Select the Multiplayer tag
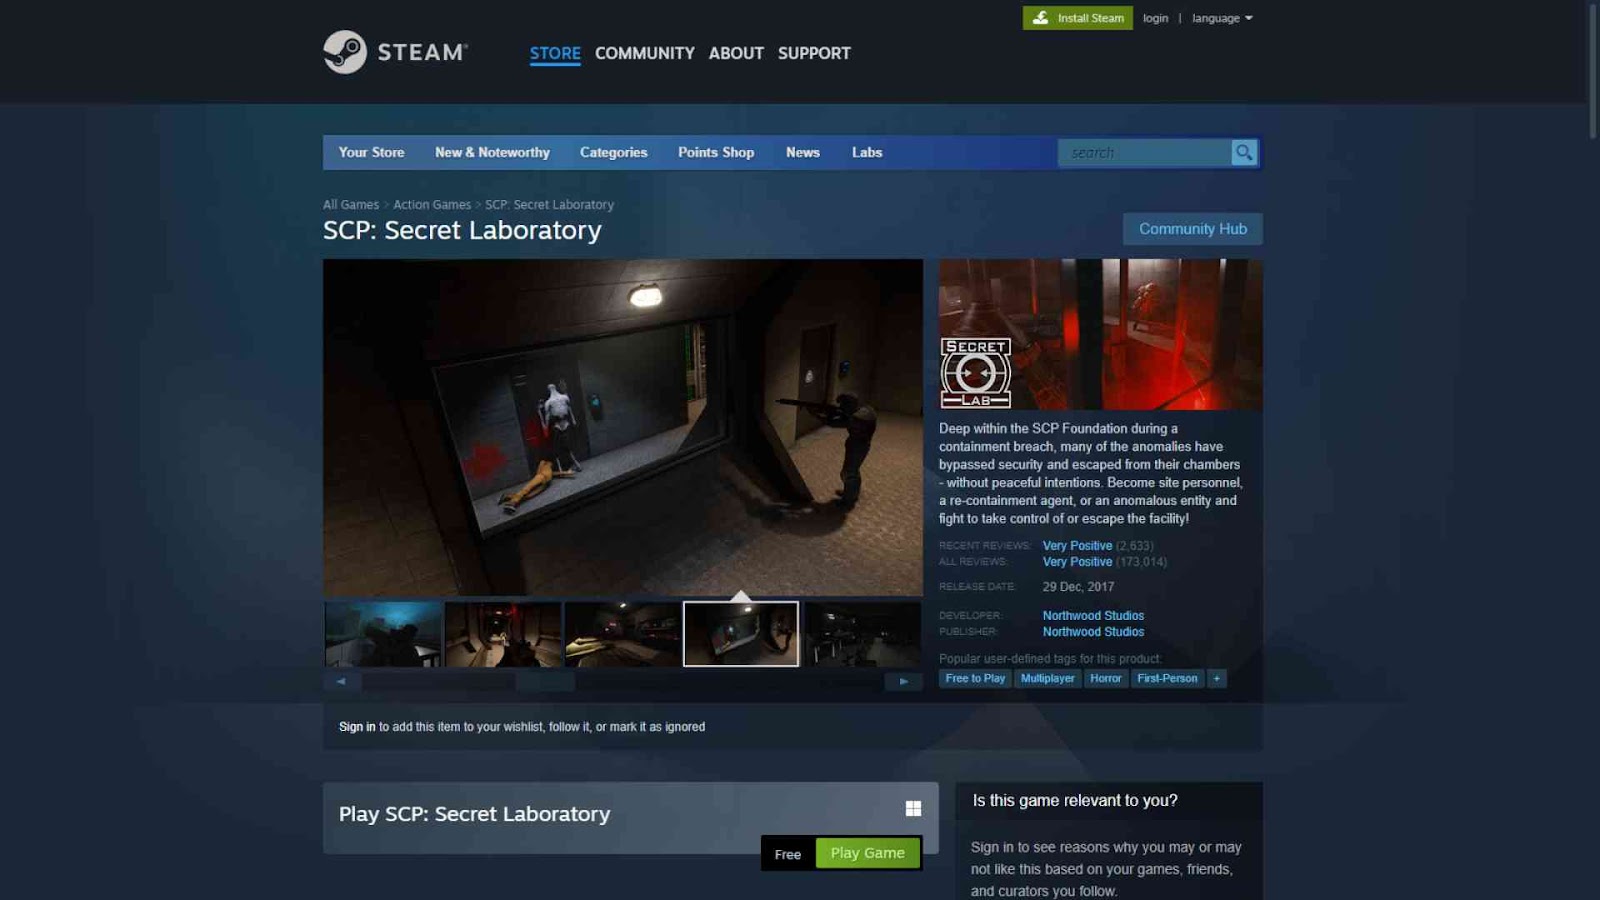Viewport: 1600px width, 900px height. click(1047, 678)
